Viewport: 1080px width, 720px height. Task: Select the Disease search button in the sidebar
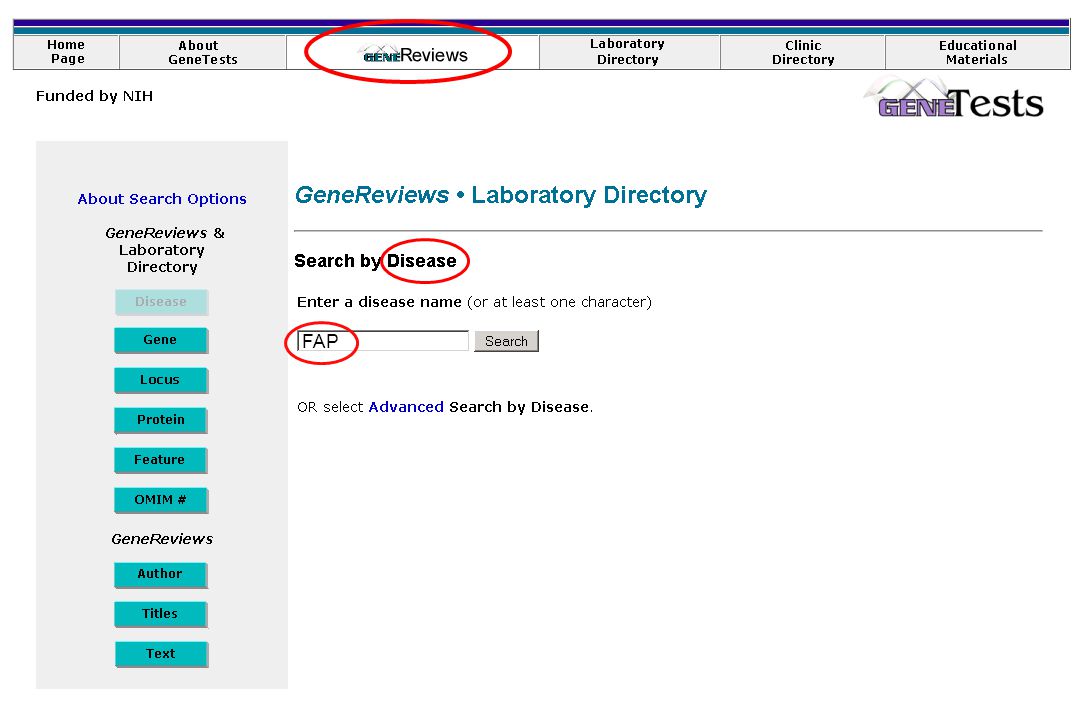161,302
